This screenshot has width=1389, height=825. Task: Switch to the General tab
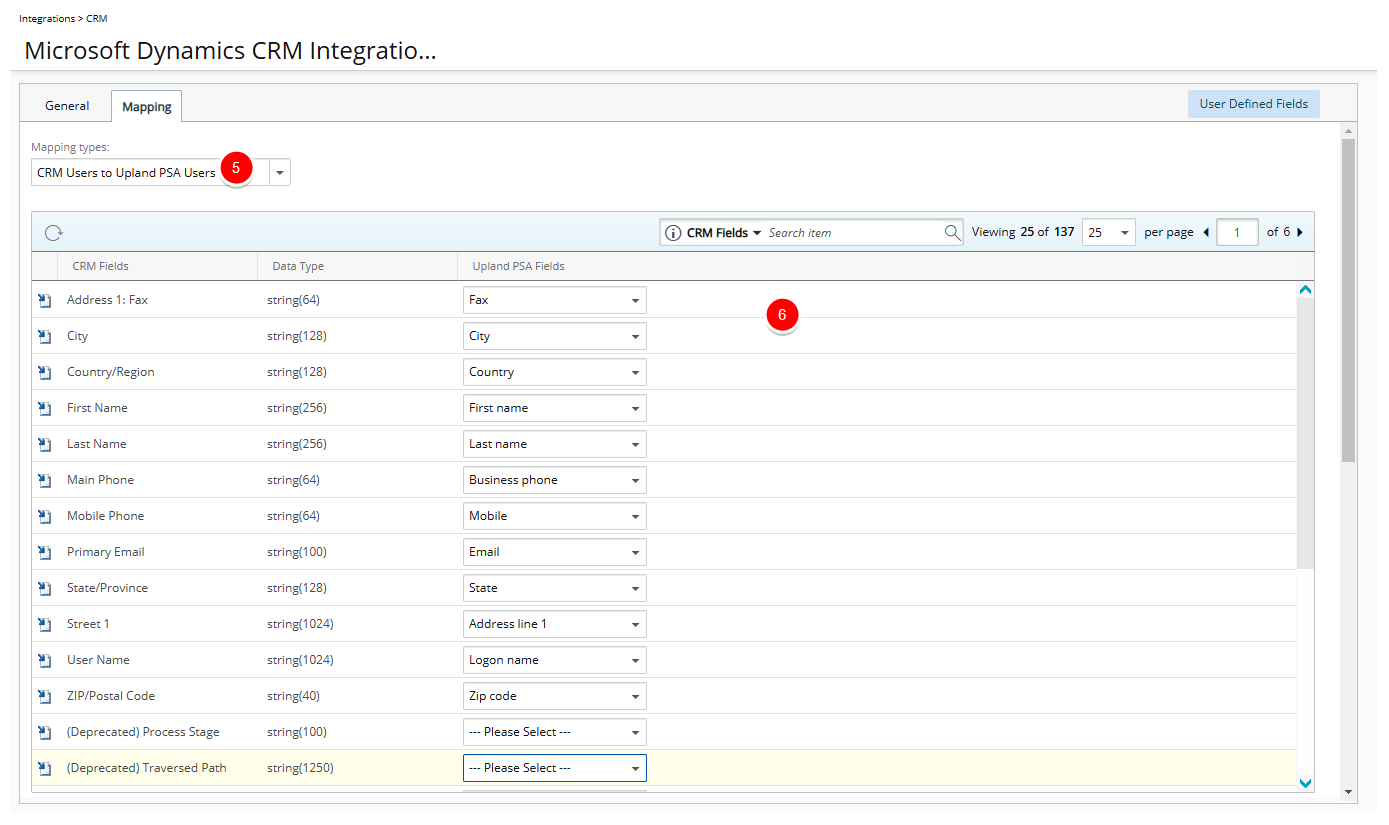point(67,106)
